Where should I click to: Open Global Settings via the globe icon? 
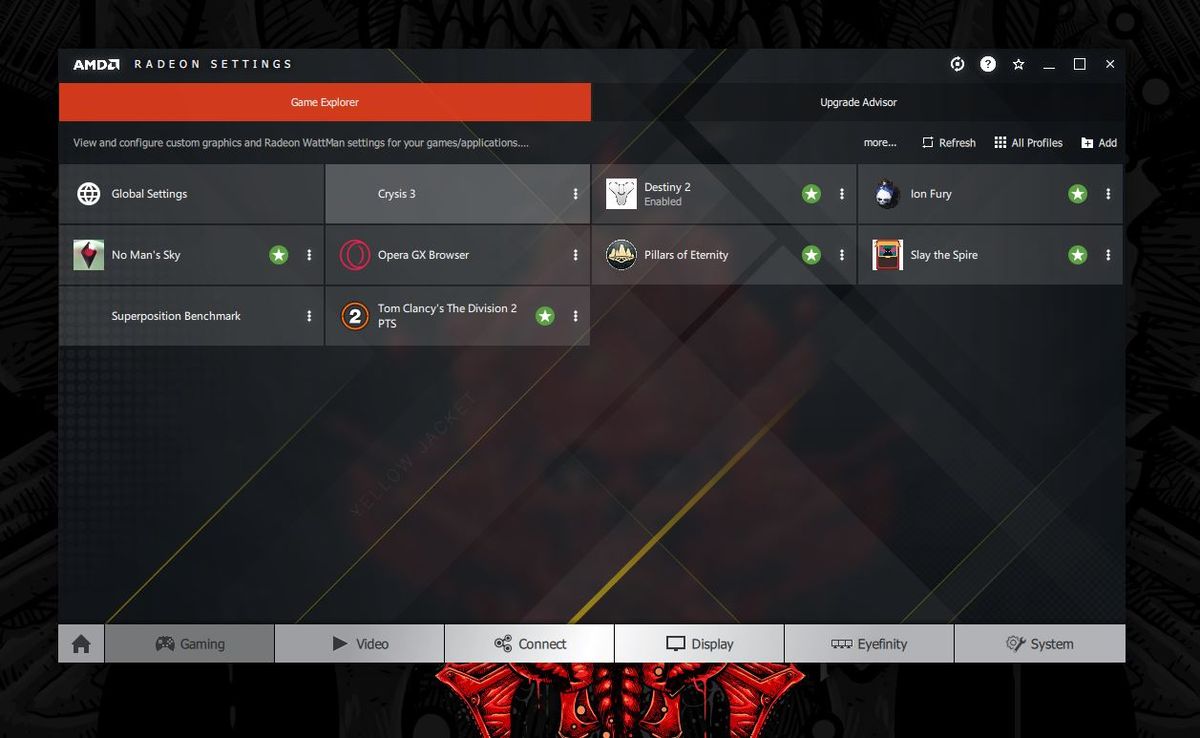point(87,194)
